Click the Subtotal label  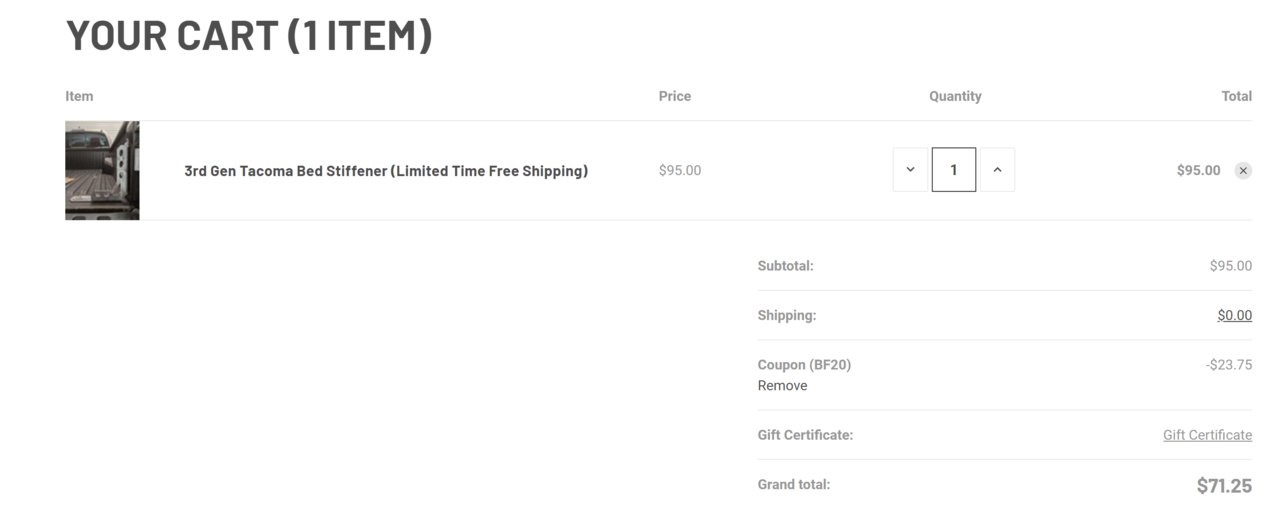coord(786,266)
